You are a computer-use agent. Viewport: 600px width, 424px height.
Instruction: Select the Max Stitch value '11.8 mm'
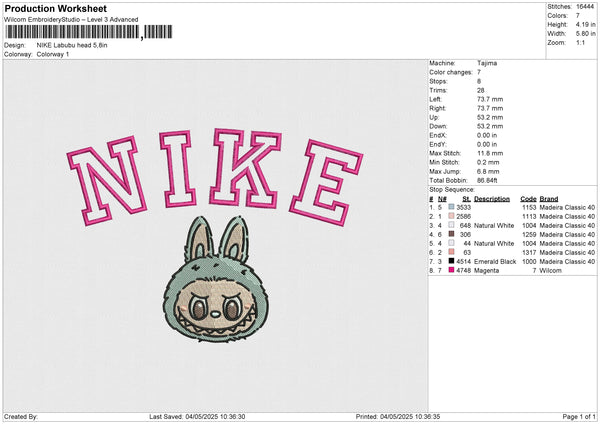[x=490, y=153]
